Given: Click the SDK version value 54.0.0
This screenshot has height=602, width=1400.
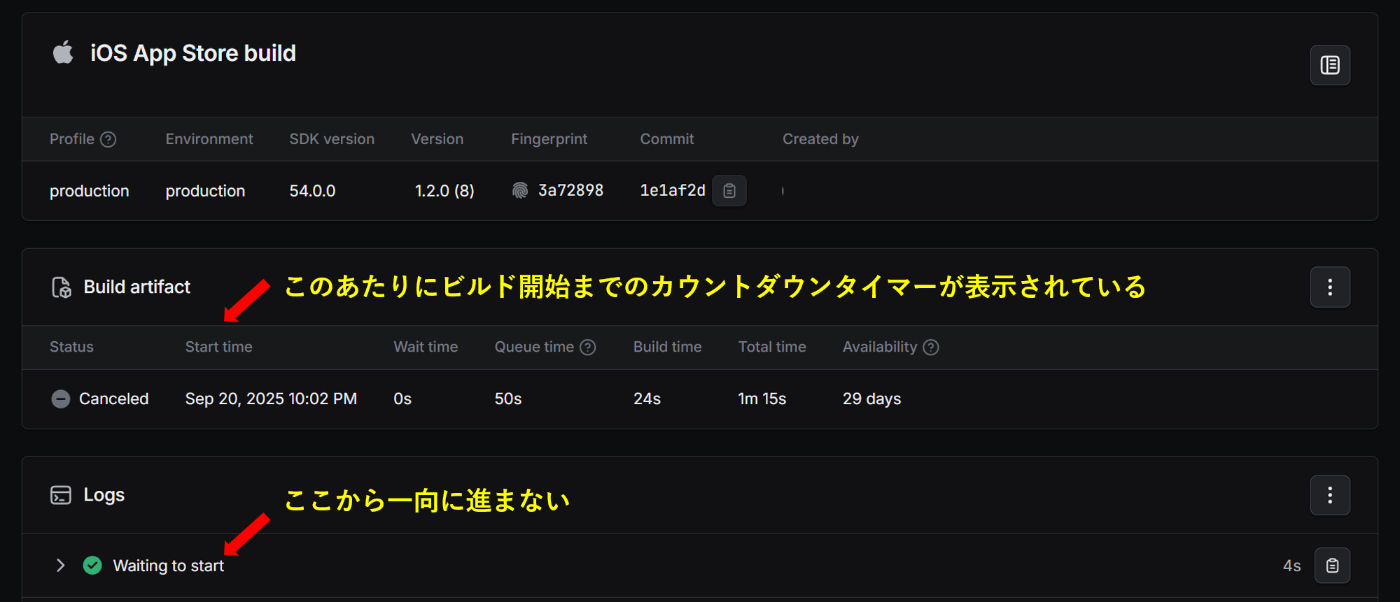Looking at the screenshot, I should [313, 191].
